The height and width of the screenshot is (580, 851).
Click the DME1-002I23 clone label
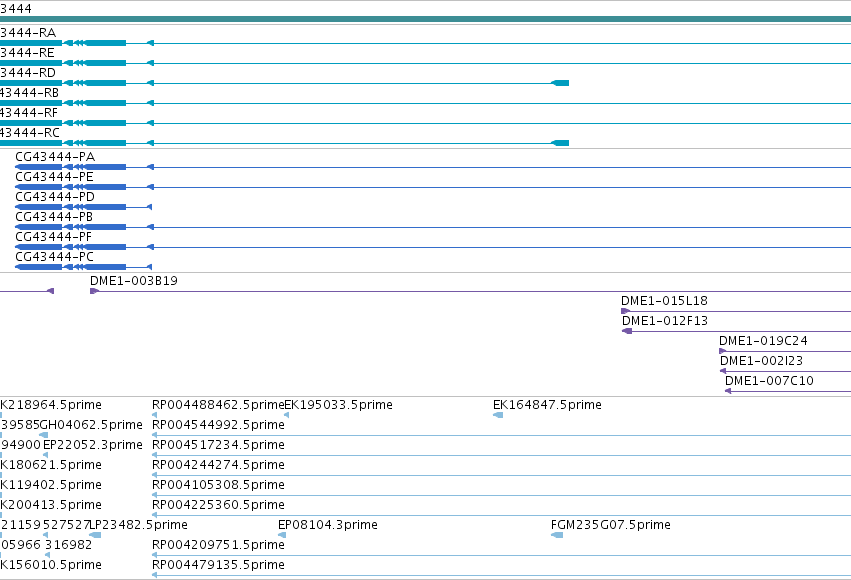761,361
